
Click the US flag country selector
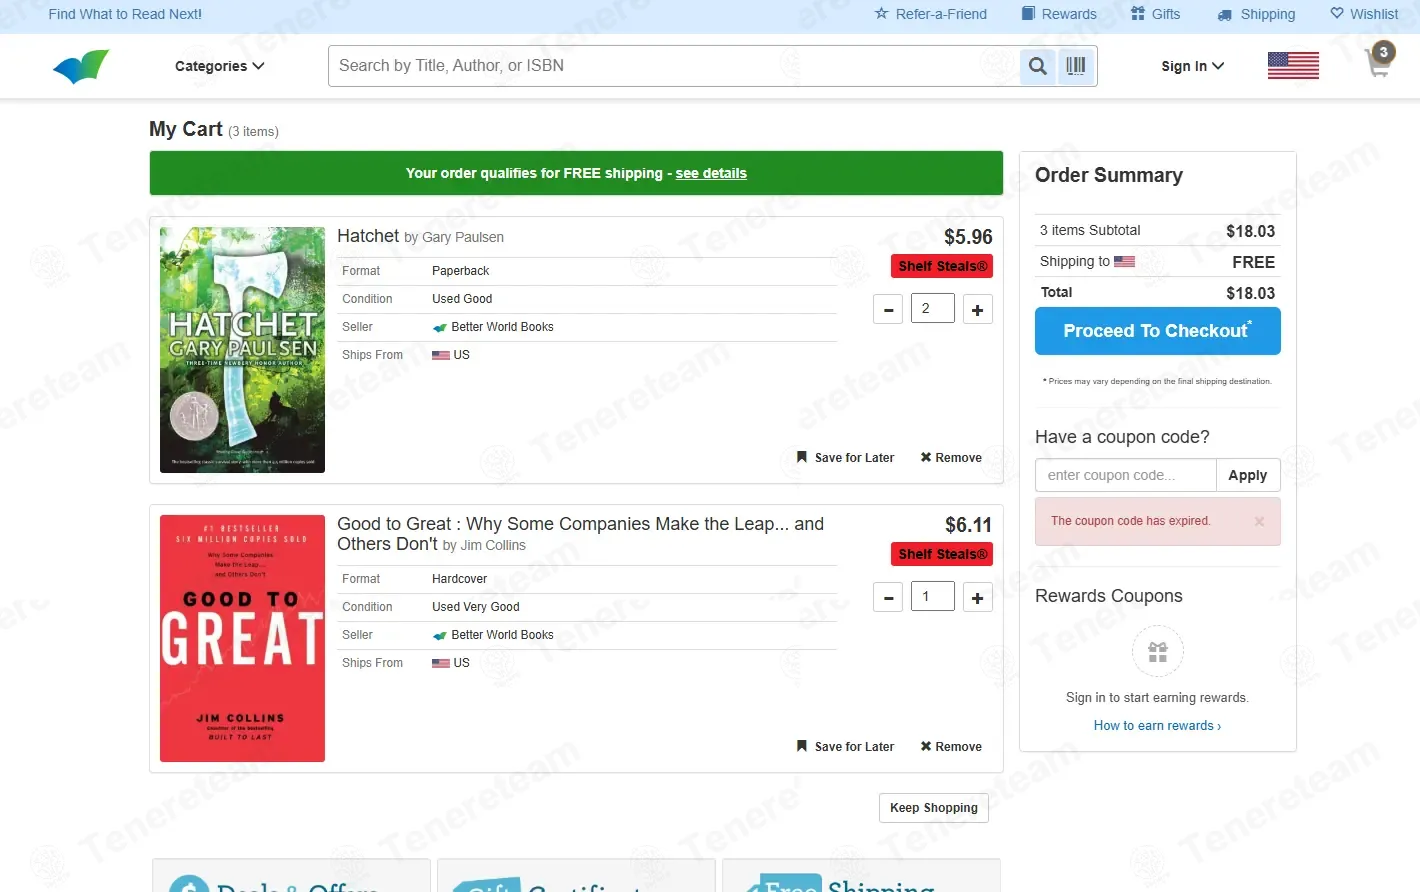pyautogui.click(x=1293, y=65)
